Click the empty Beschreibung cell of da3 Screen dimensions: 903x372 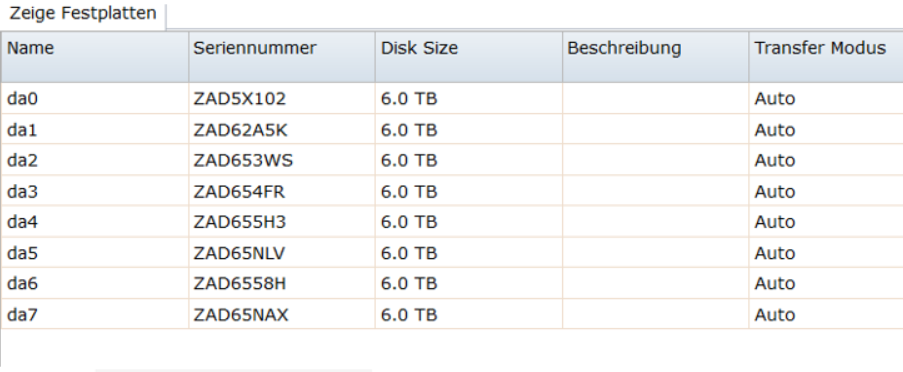point(655,191)
